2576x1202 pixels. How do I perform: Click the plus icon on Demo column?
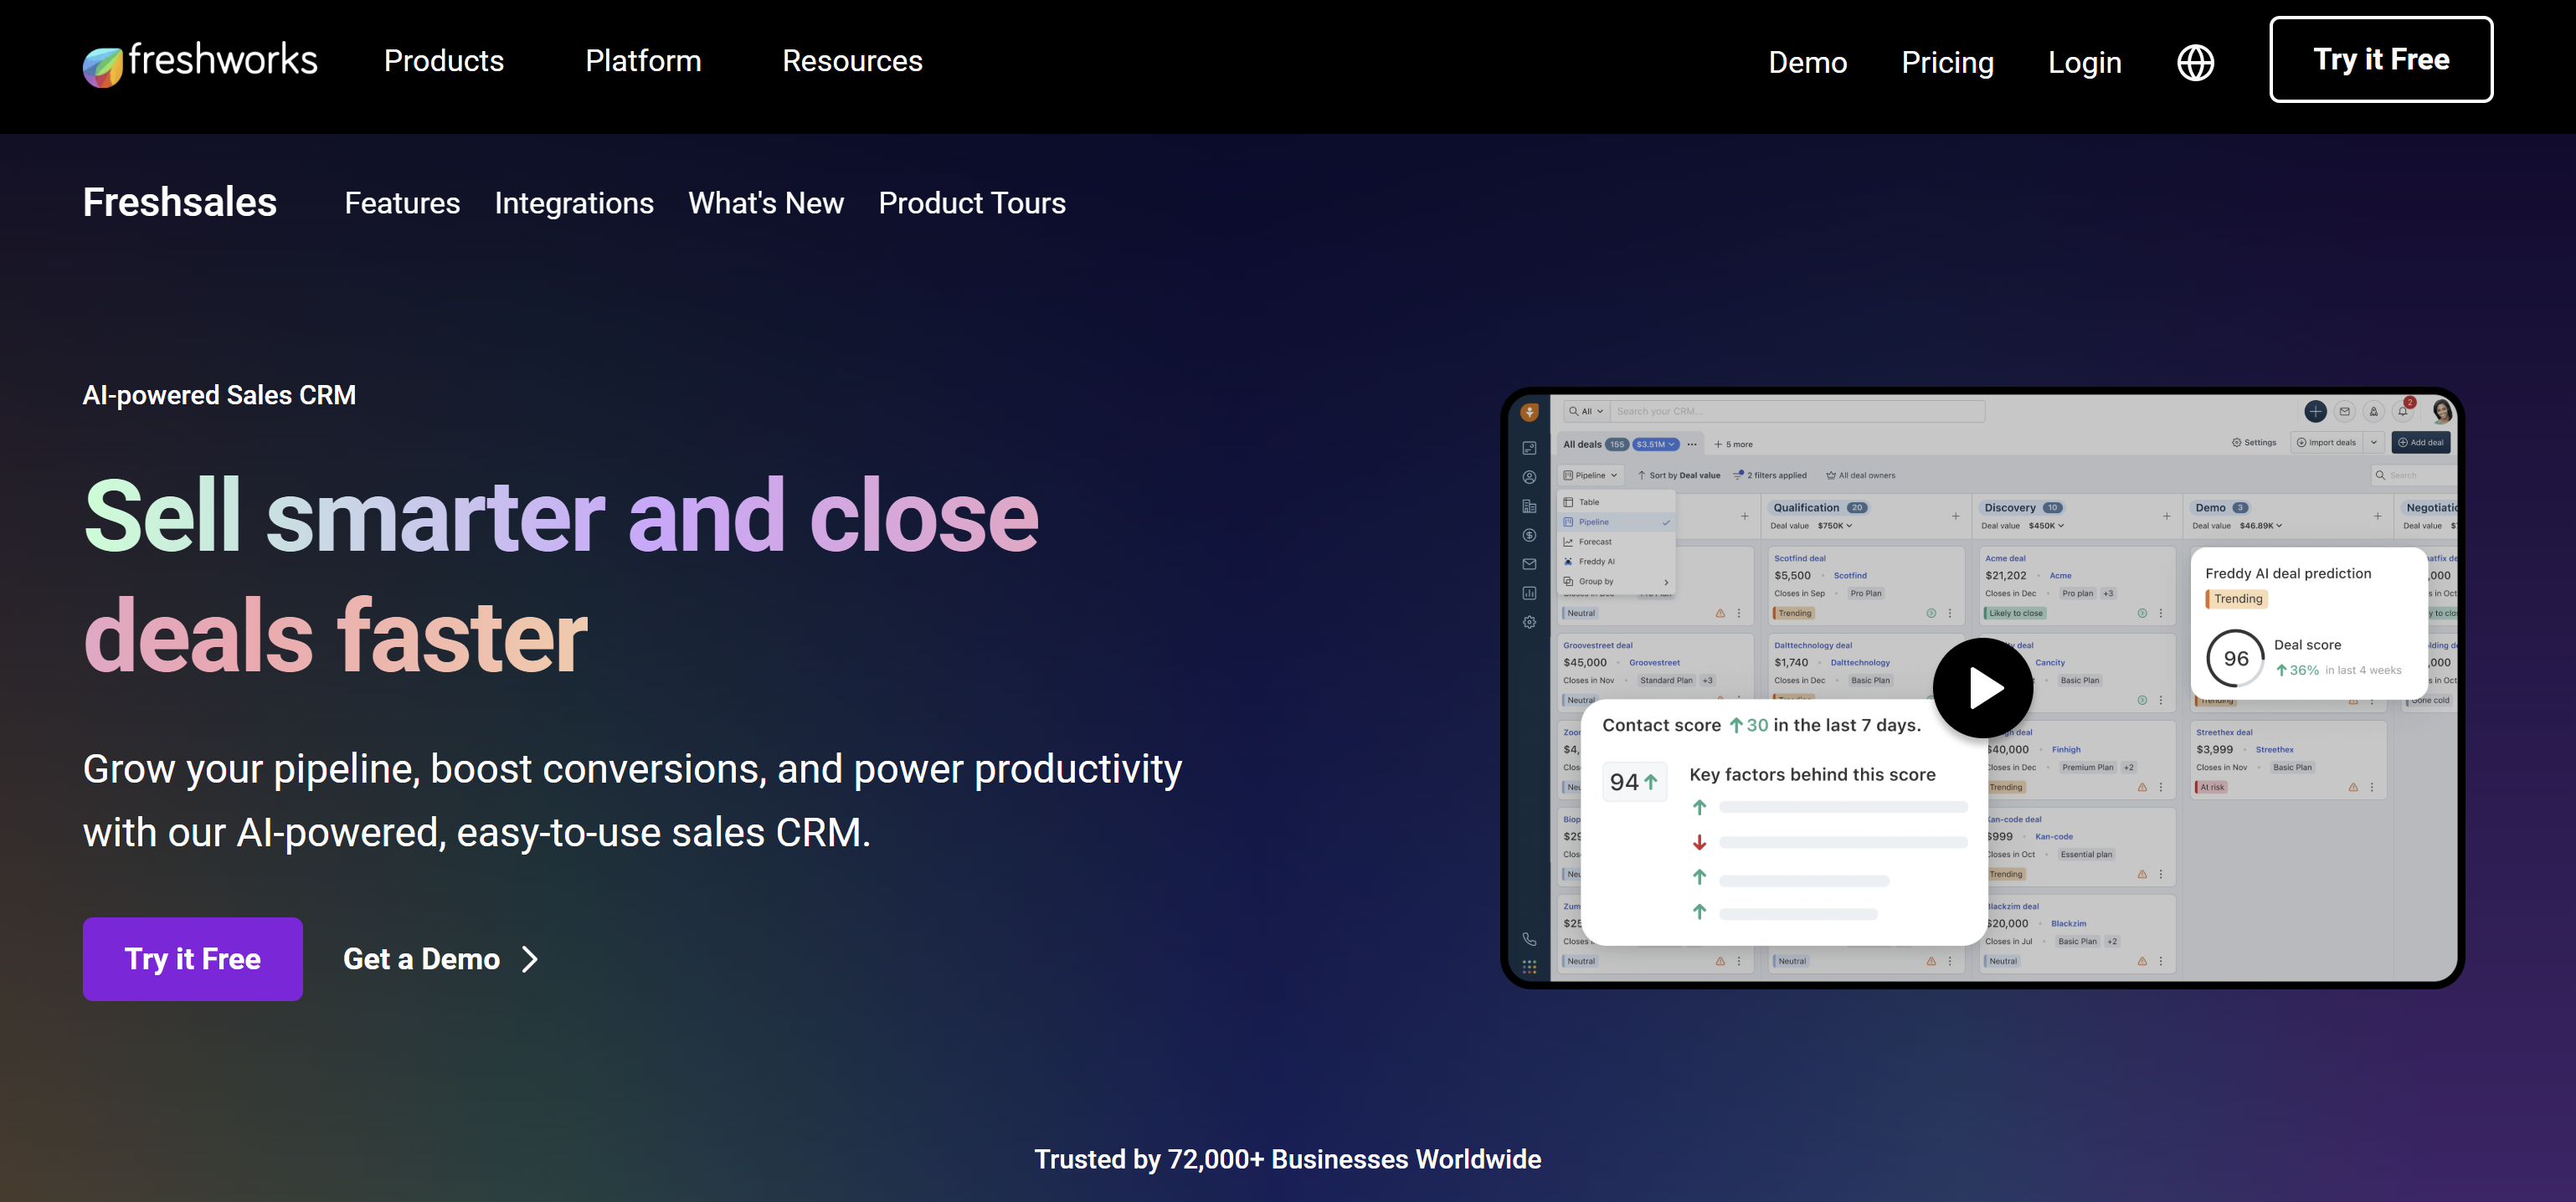2377,516
